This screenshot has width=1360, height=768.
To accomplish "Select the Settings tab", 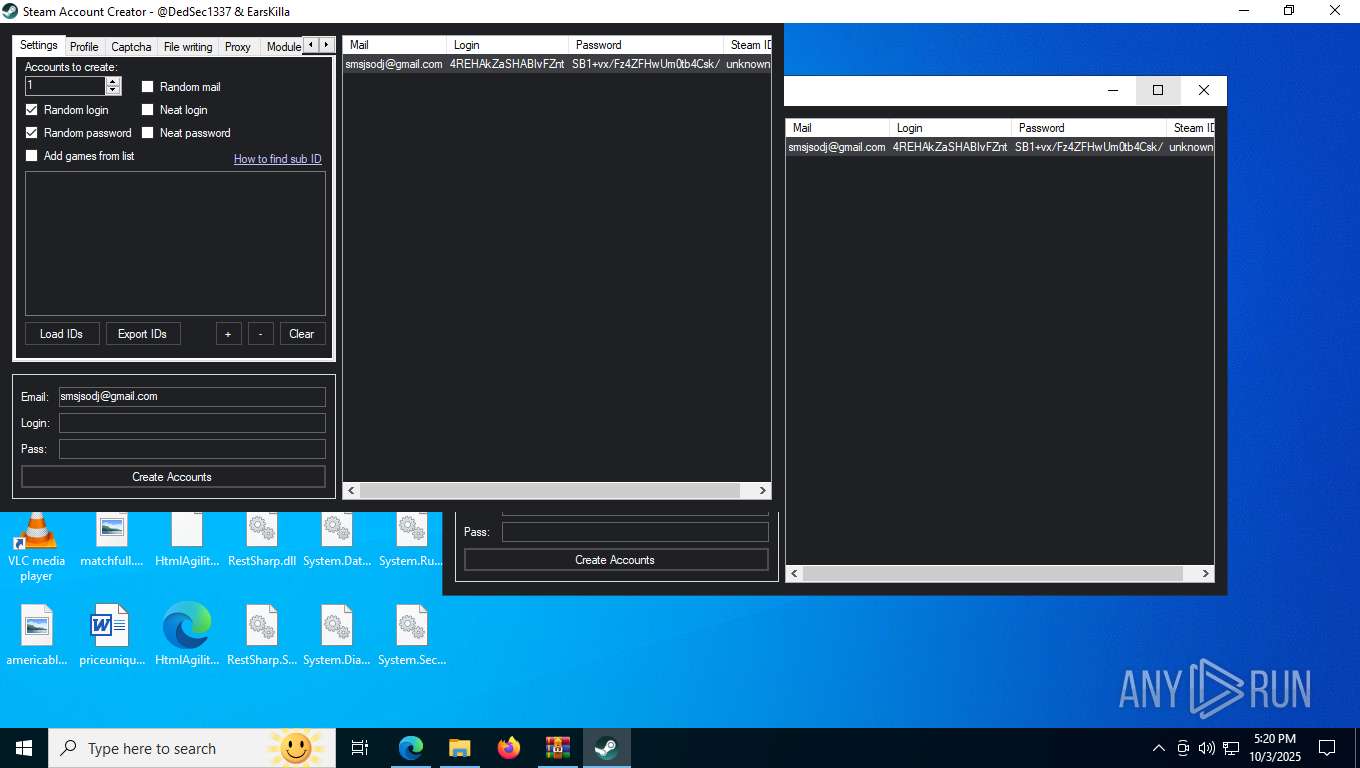I will coord(39,46).
